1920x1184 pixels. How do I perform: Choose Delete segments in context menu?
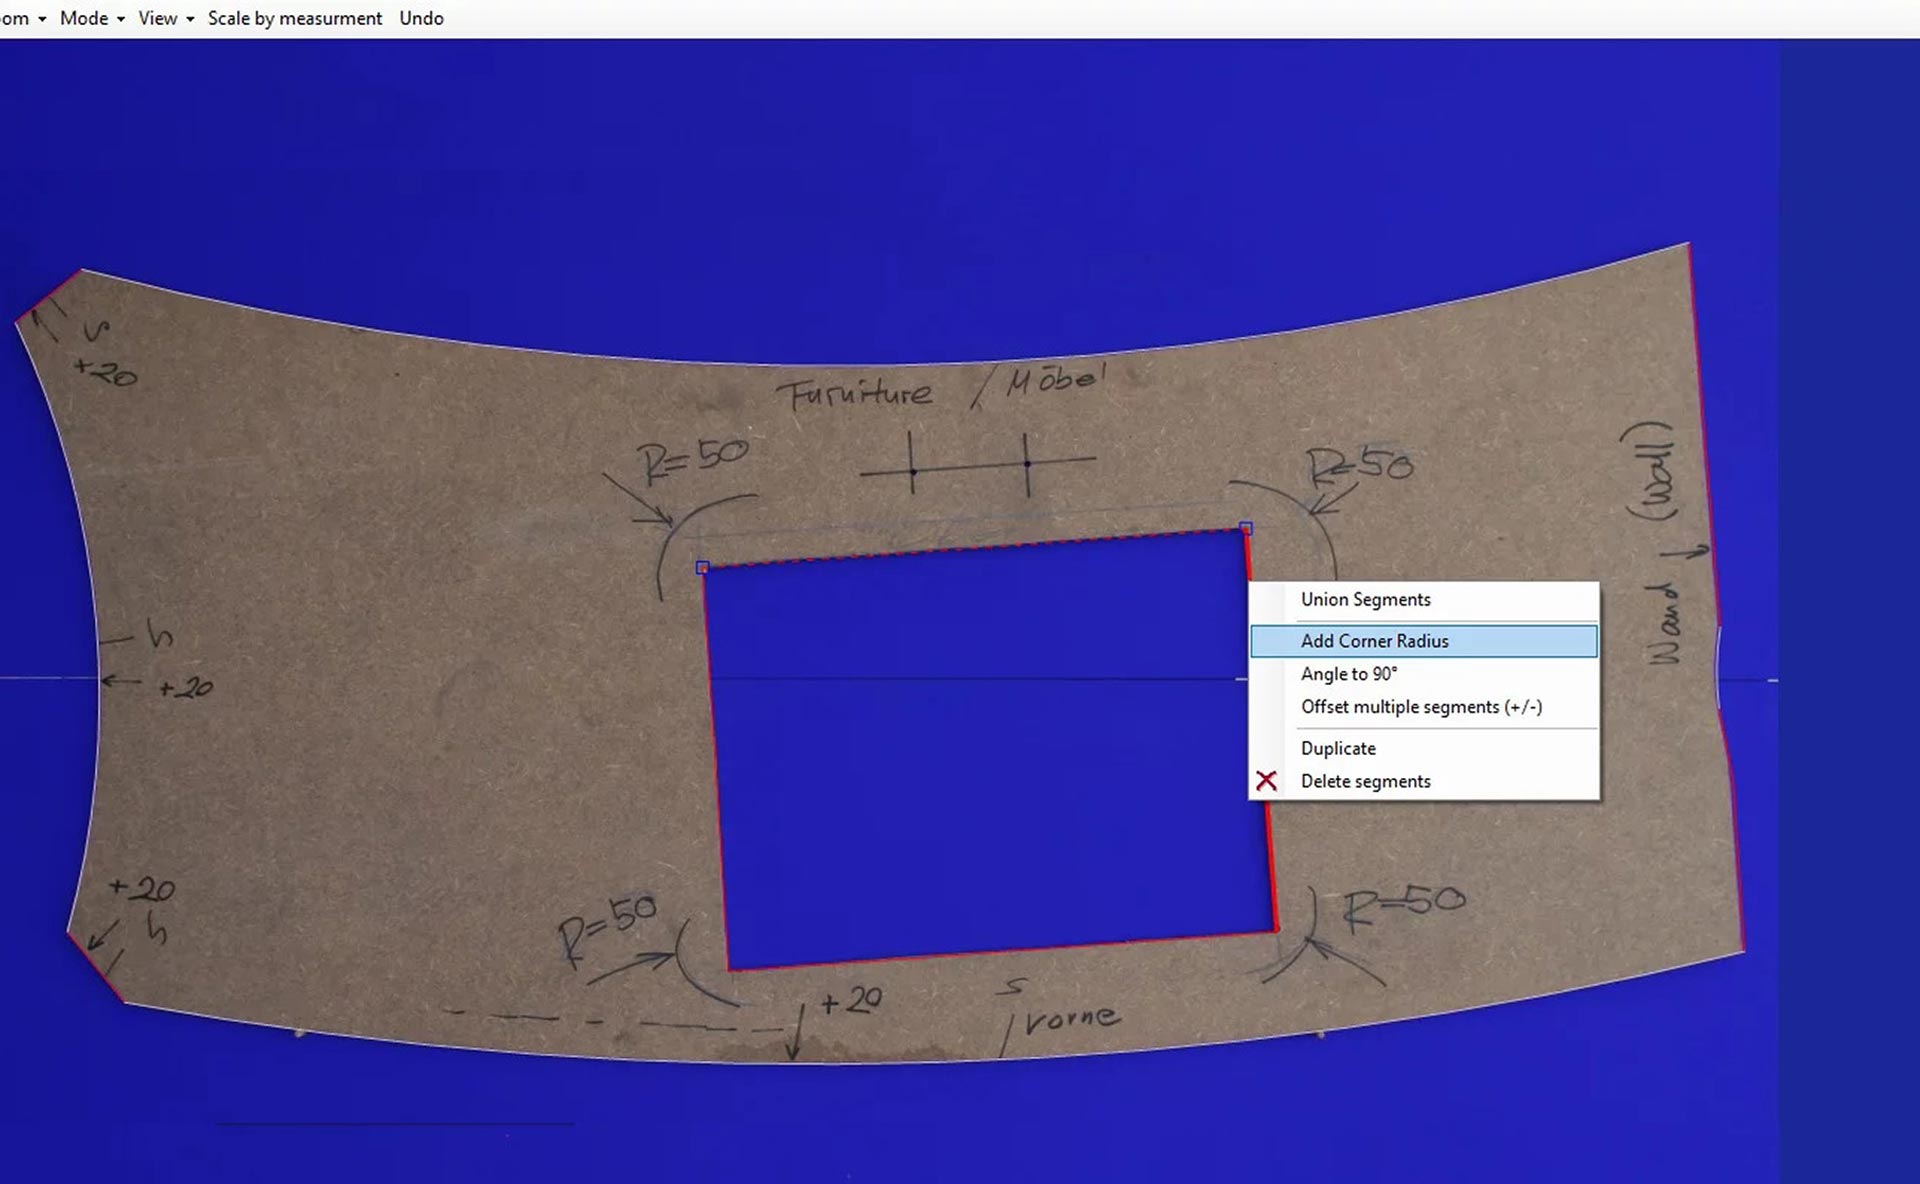point(1365,781)
